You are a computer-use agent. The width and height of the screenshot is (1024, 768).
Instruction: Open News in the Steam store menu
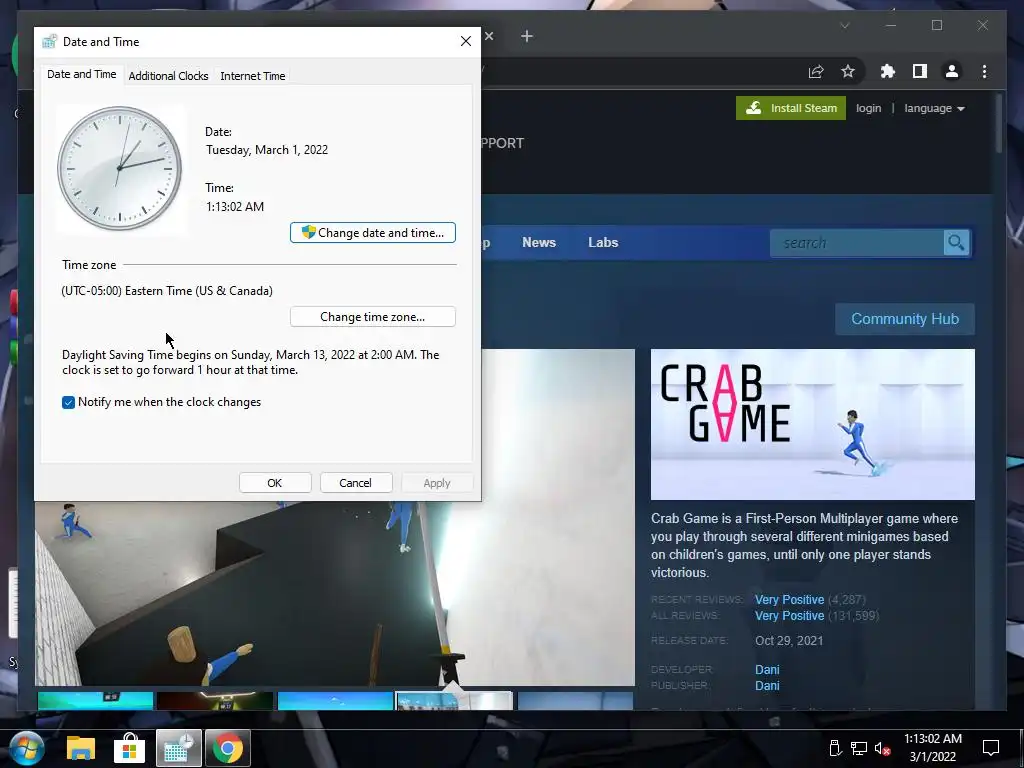[x=539, y=242]
